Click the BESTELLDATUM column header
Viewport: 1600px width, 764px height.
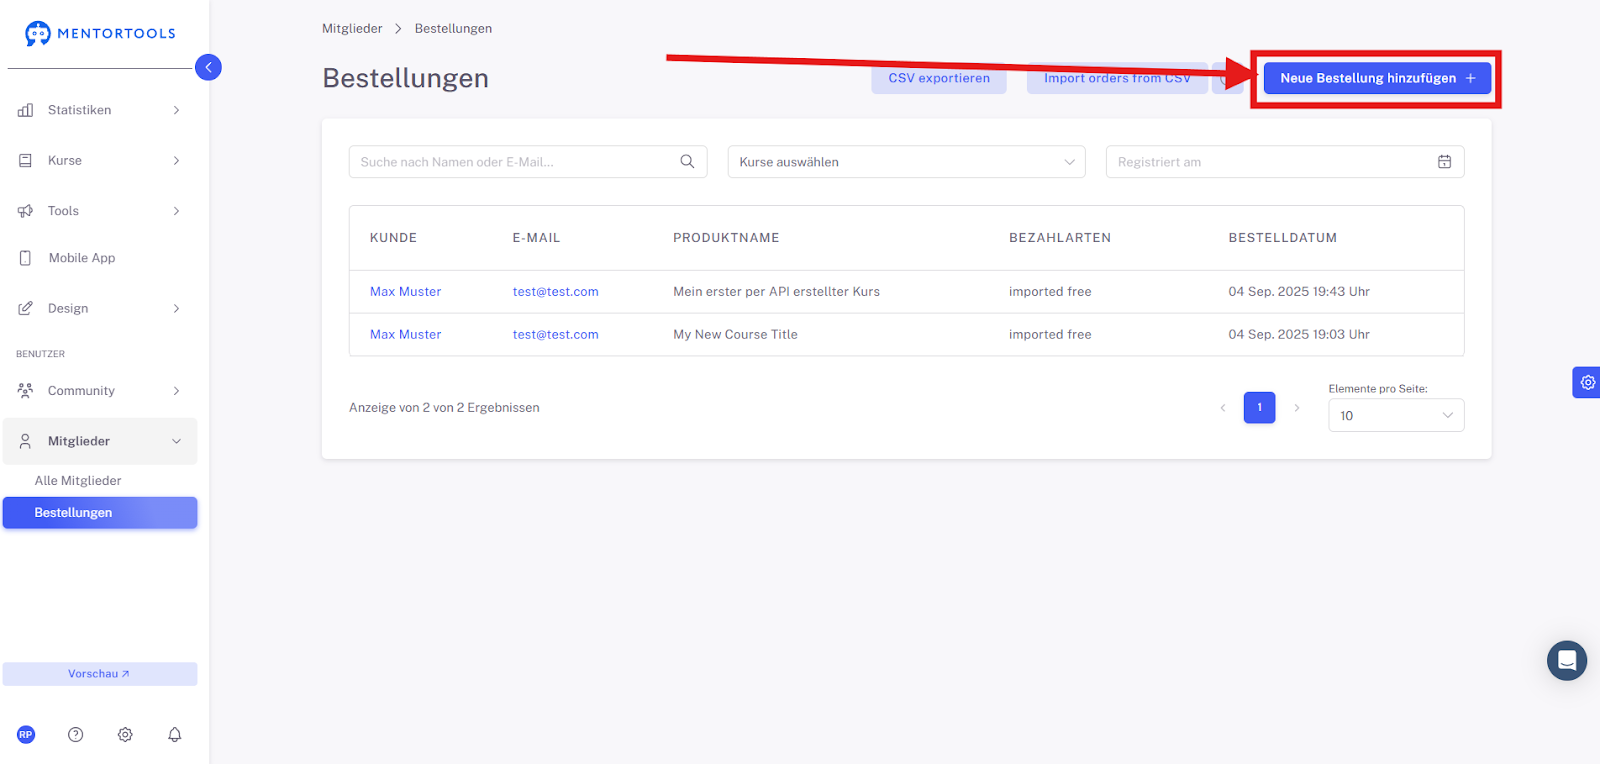click(1282, 238)
